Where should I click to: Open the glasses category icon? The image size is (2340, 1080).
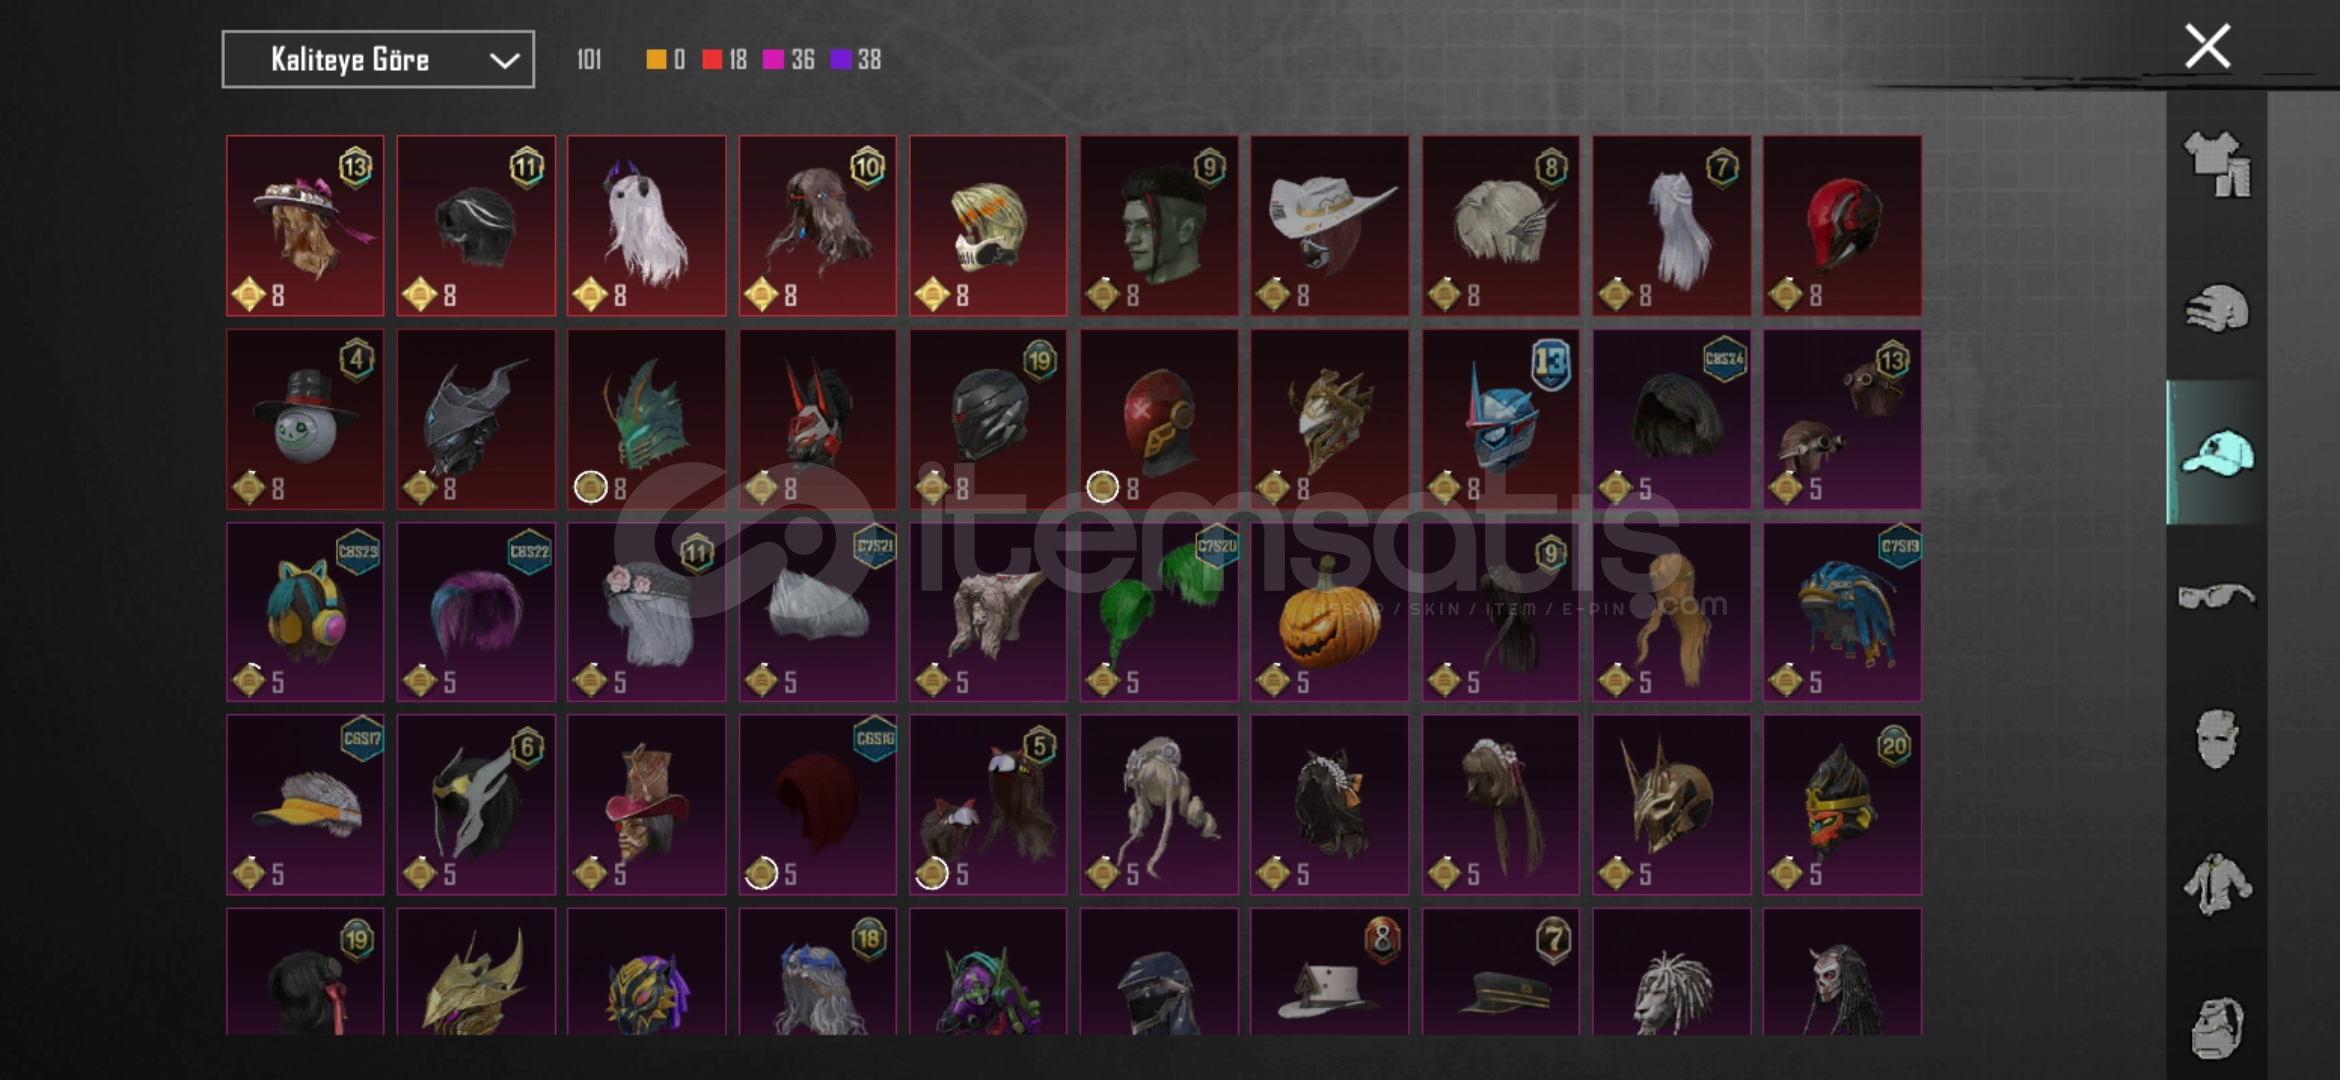[2216, 597]
